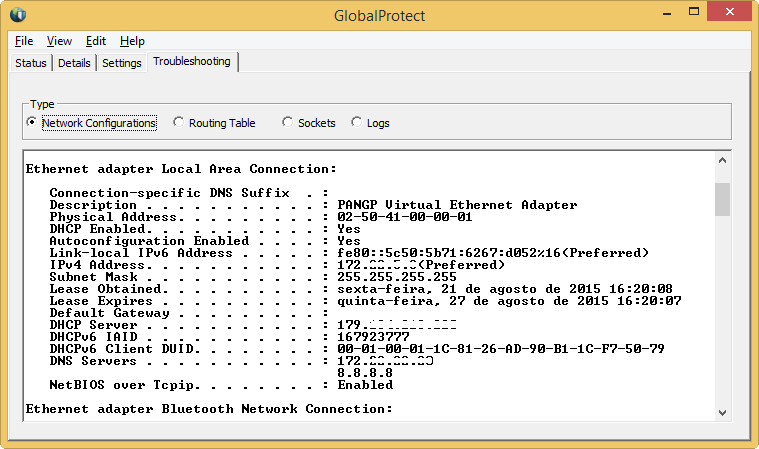Screen dimensions: 759x449
Task: Click the vertical scrollbar thumb
Action: pyautogui.click(x=722, y=199)
